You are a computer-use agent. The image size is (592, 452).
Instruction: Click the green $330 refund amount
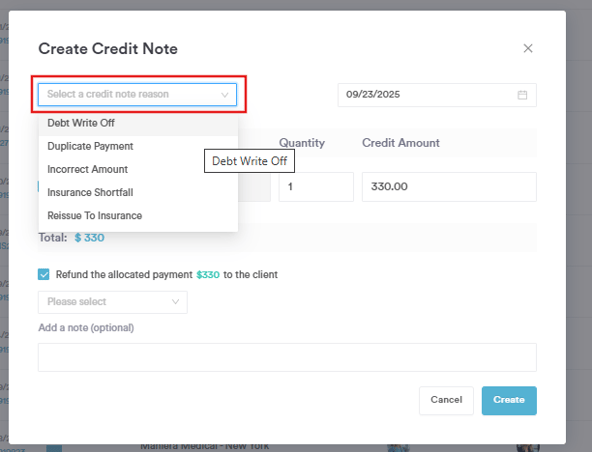coord(208,275)
